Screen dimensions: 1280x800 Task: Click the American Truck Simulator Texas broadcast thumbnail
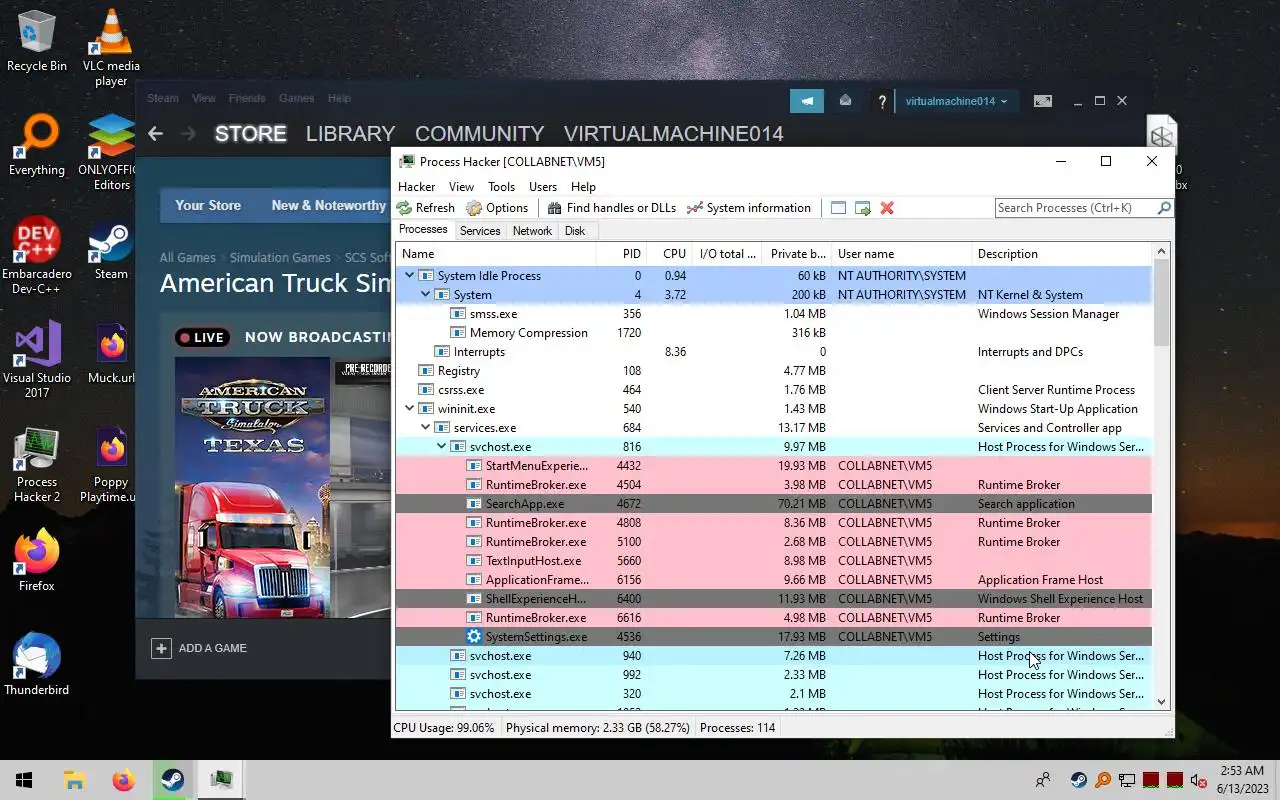pyautogui.click(x=252, y=487)
